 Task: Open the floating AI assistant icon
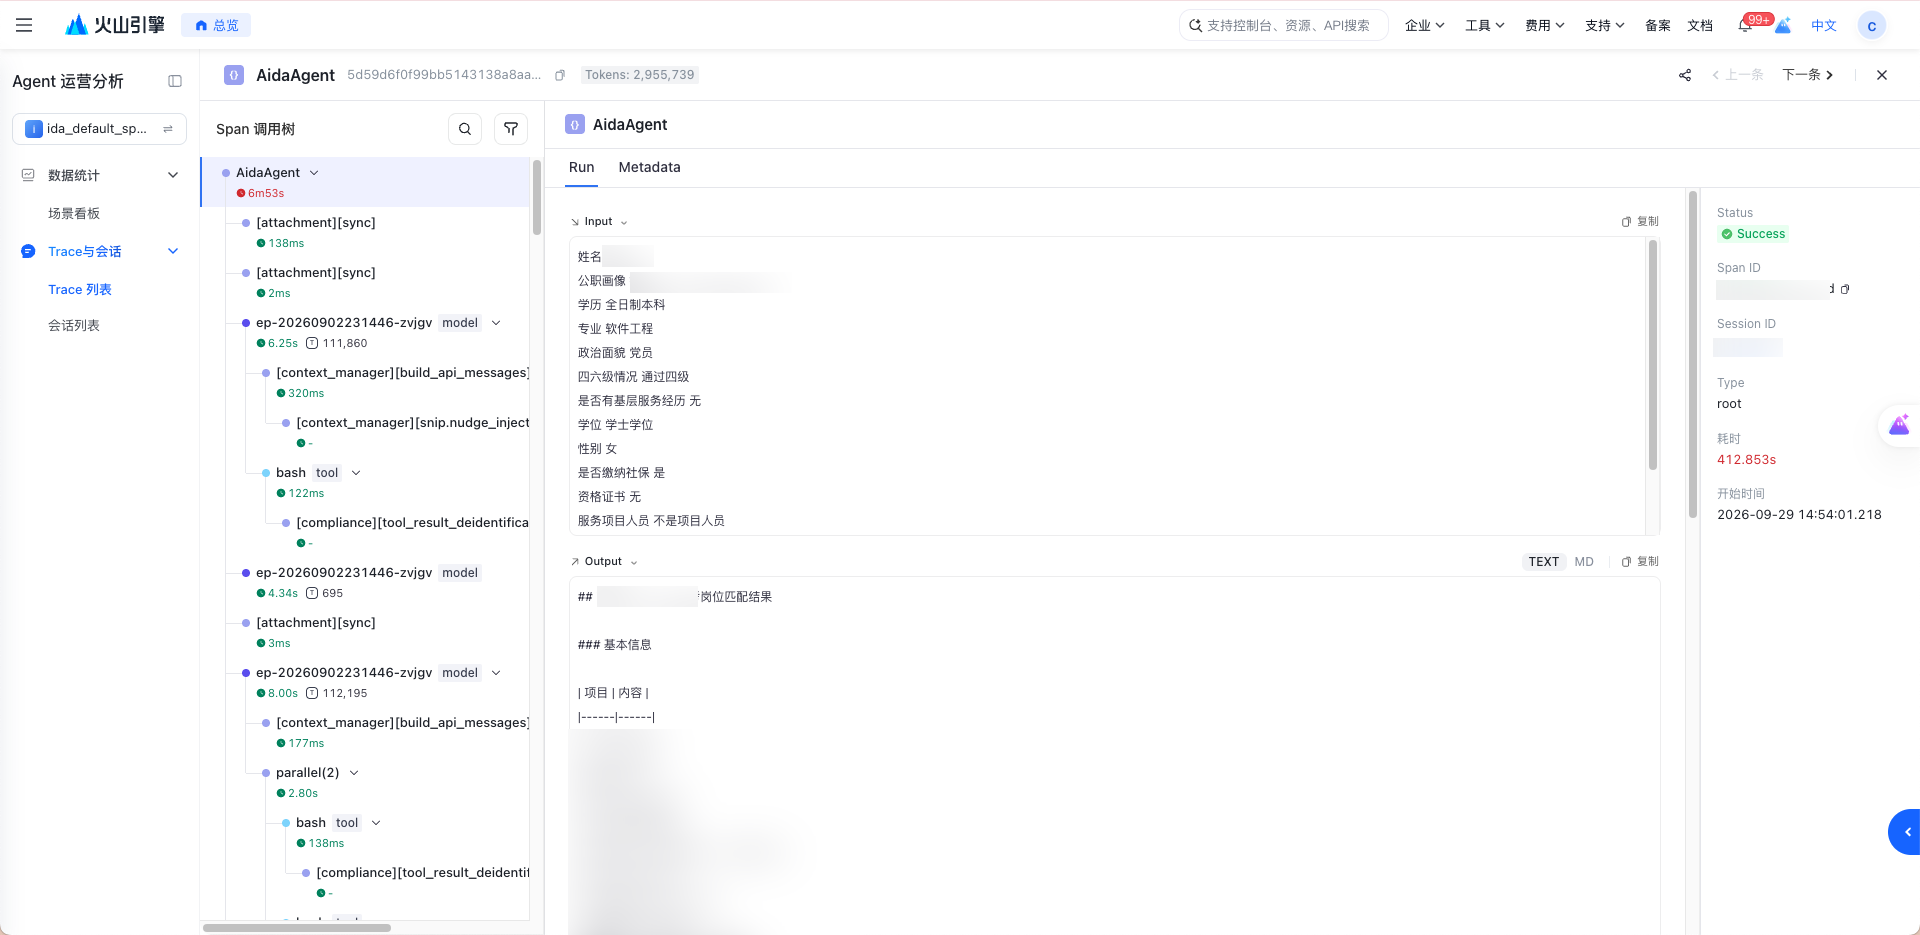point(1899,425)
